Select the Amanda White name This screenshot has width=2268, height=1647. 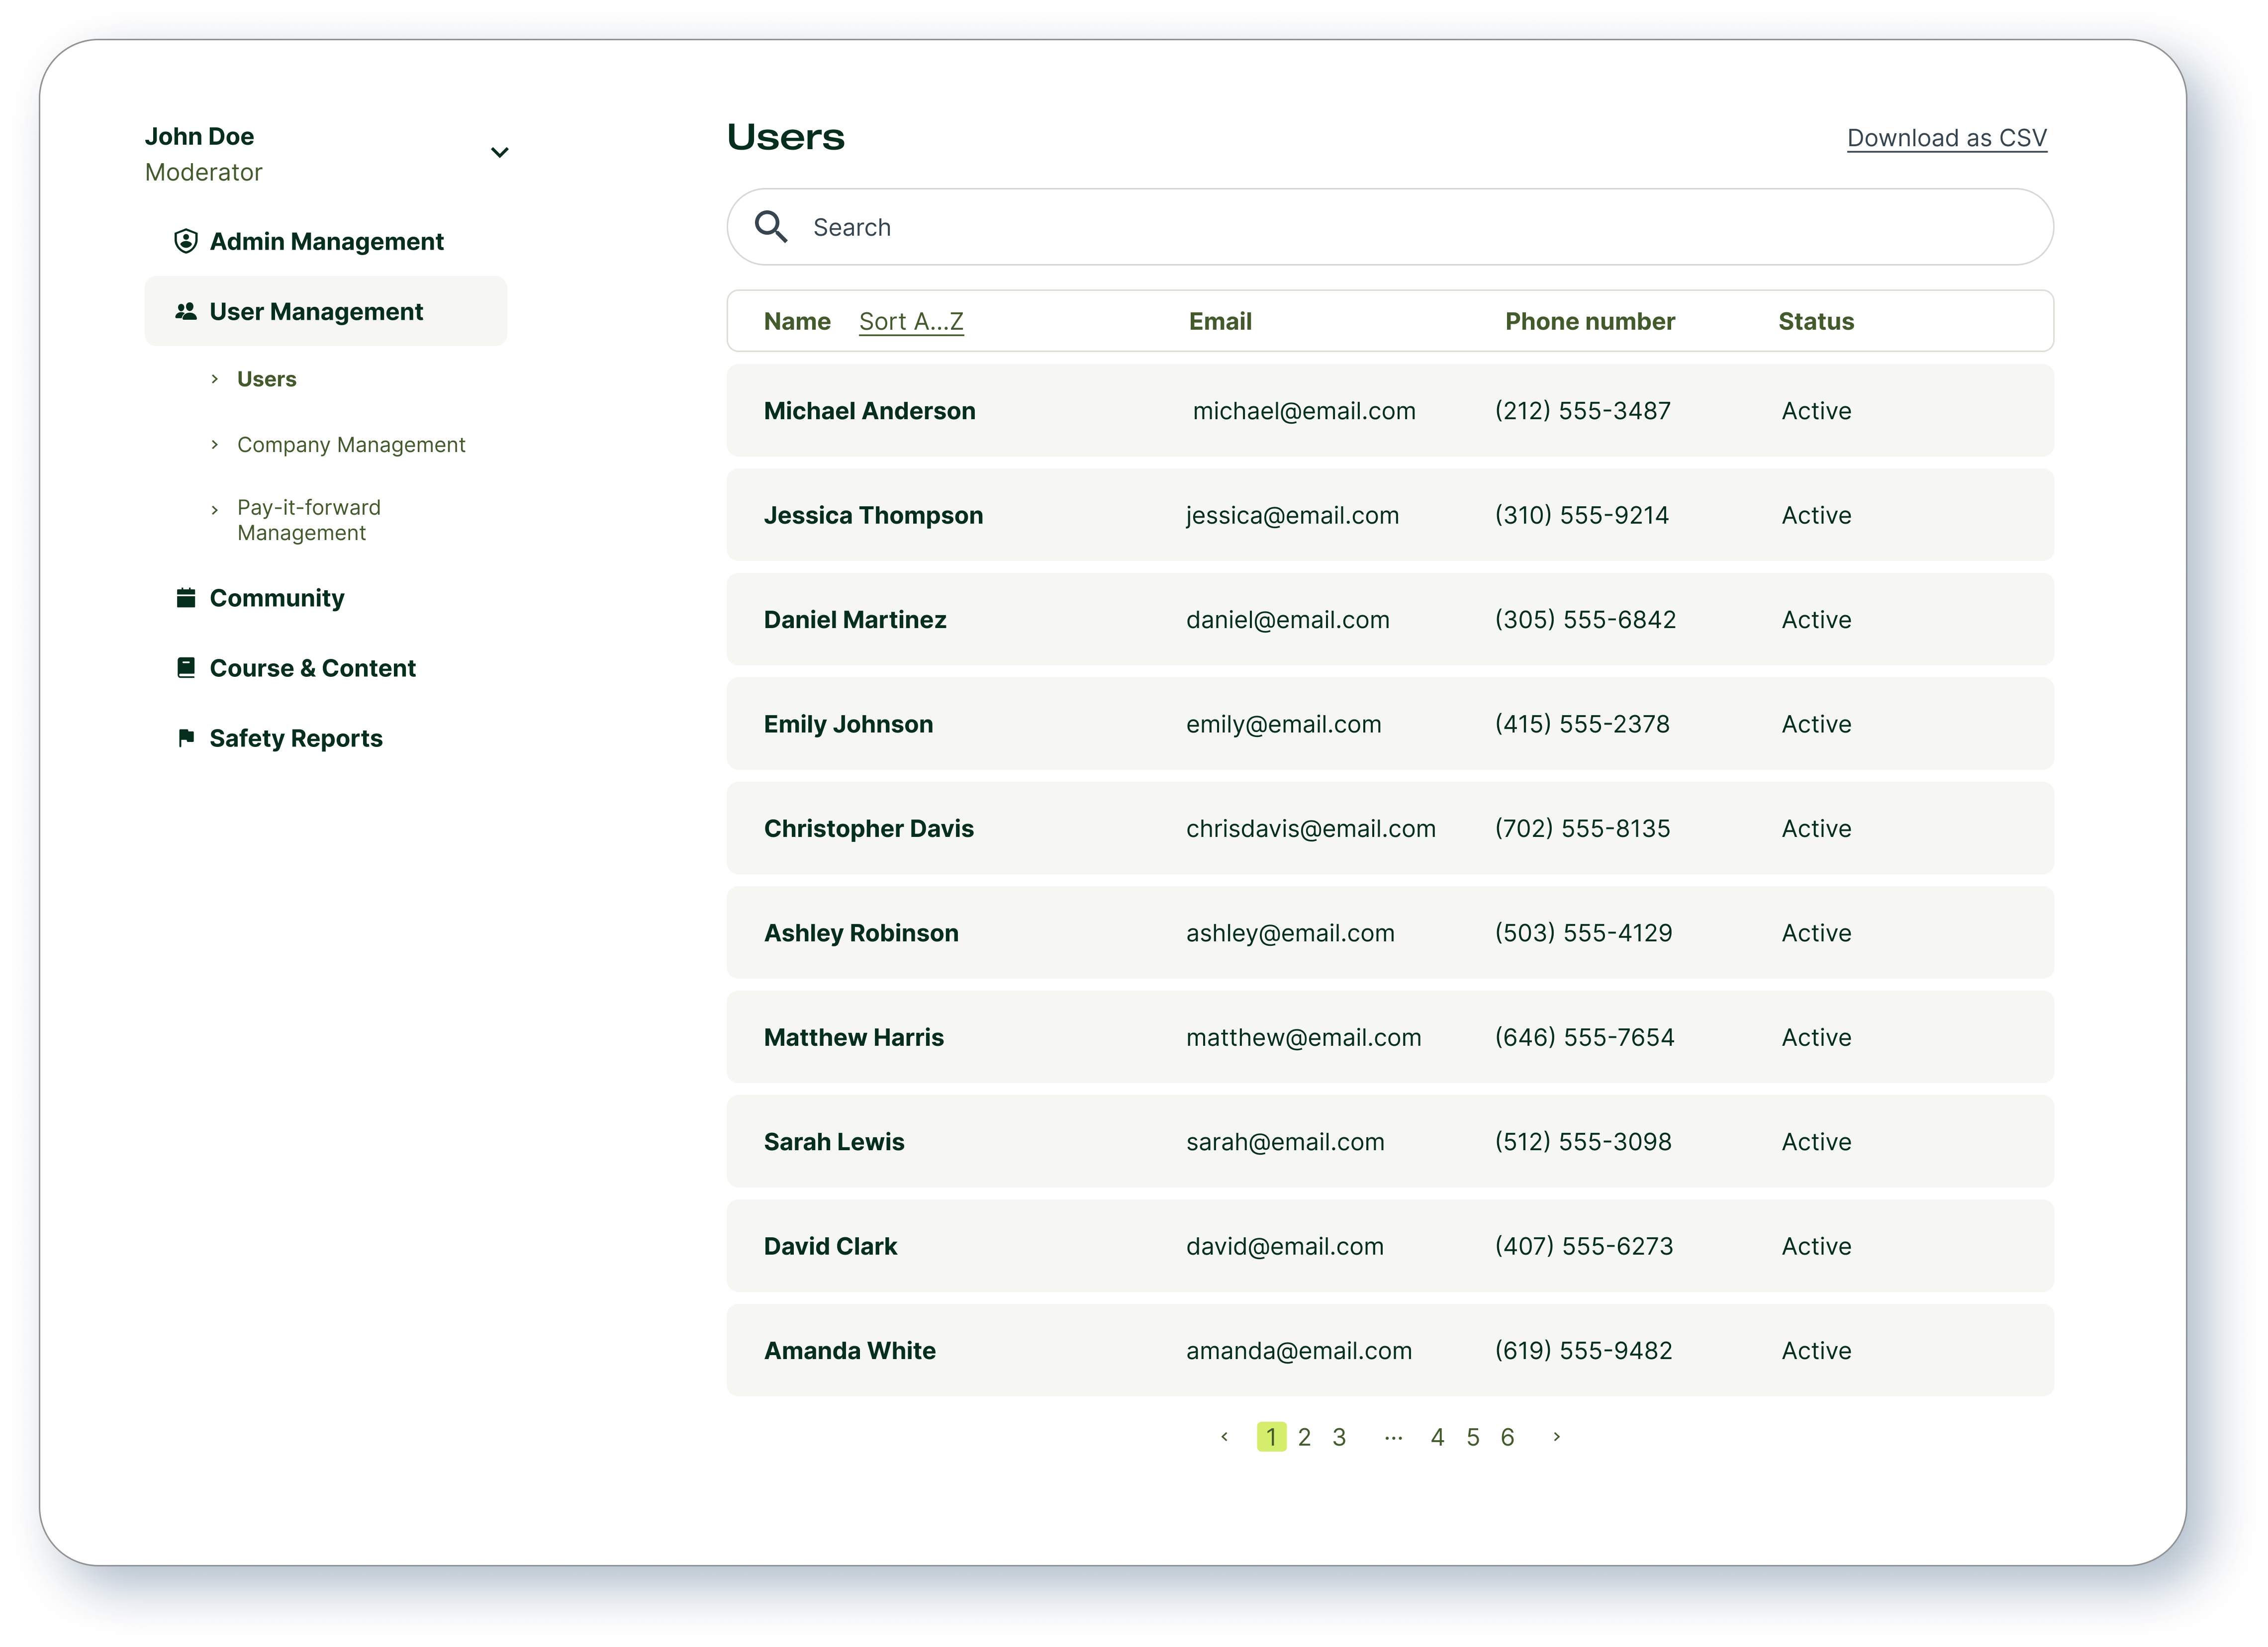tap(849, 1351)
